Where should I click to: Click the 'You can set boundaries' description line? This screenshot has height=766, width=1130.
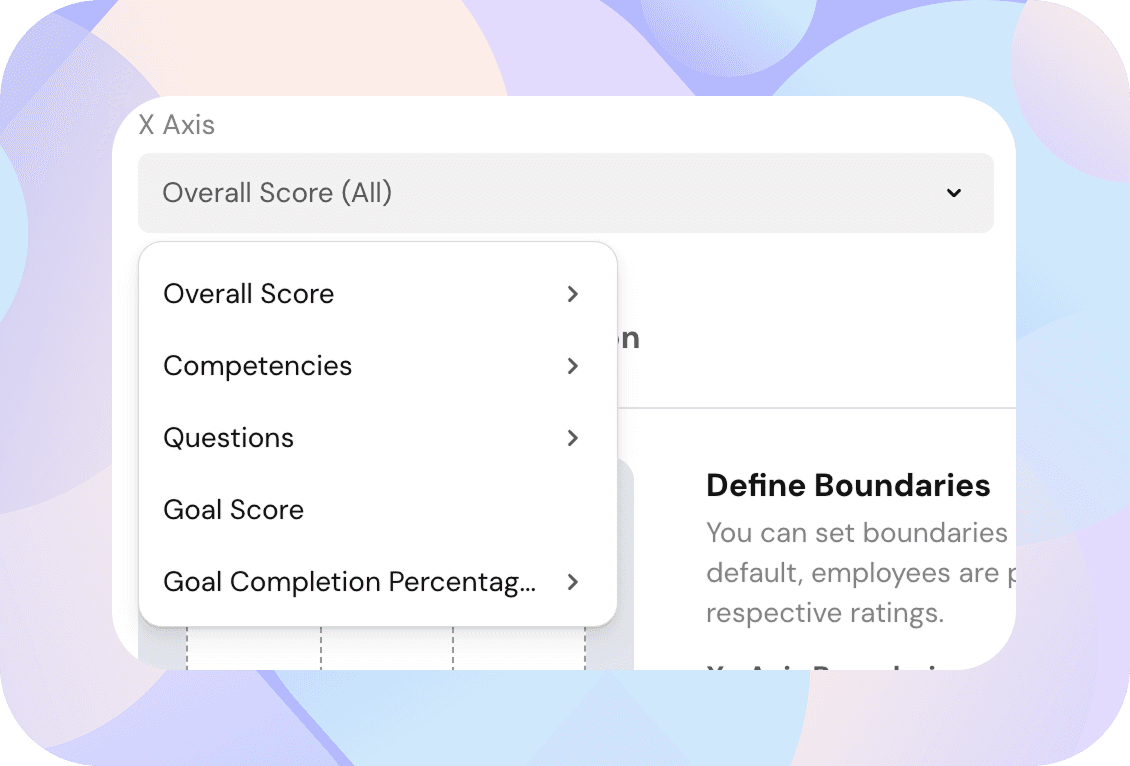point(856,533)
